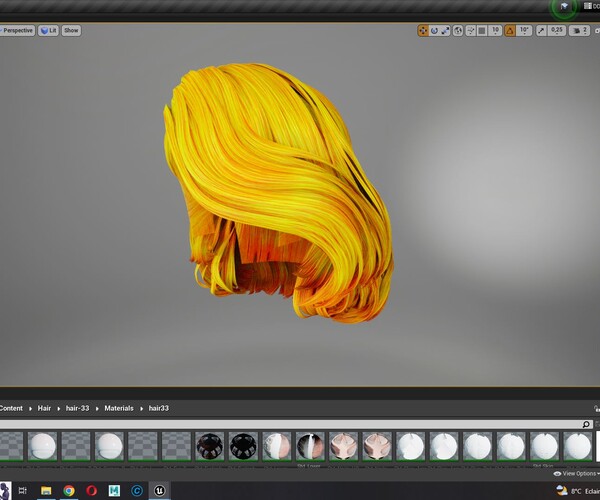Select half-white half-pink sphere material thumbnail
This screenshot has height=500, width=600.
point(277,446)
